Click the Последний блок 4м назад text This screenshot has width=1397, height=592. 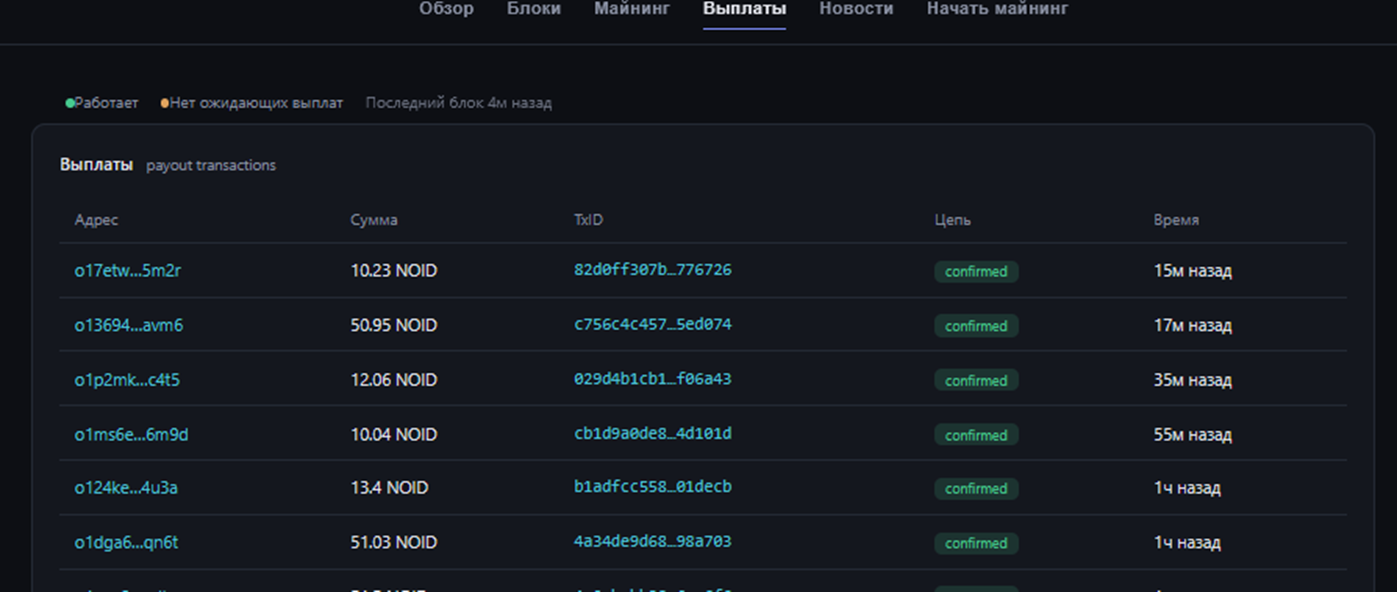tap(458, 103)
